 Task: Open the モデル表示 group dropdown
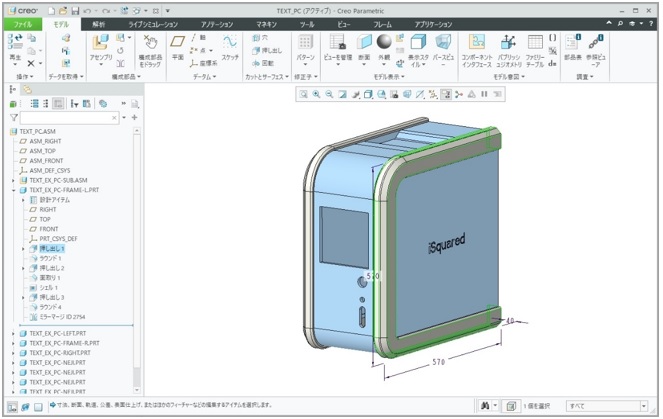tap(389, 77)
